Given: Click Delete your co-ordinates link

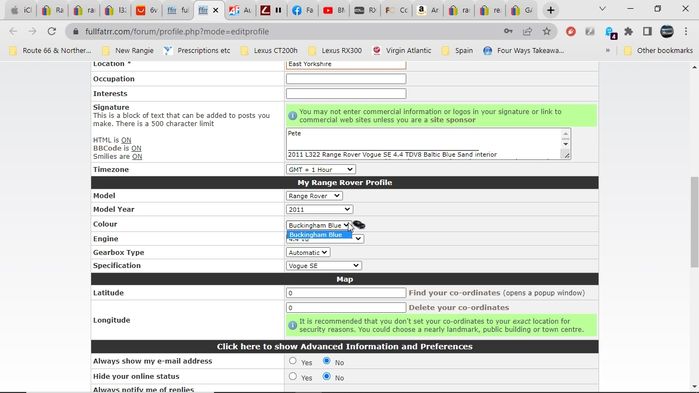Looking at the screenshot, I should pos(459,307).
